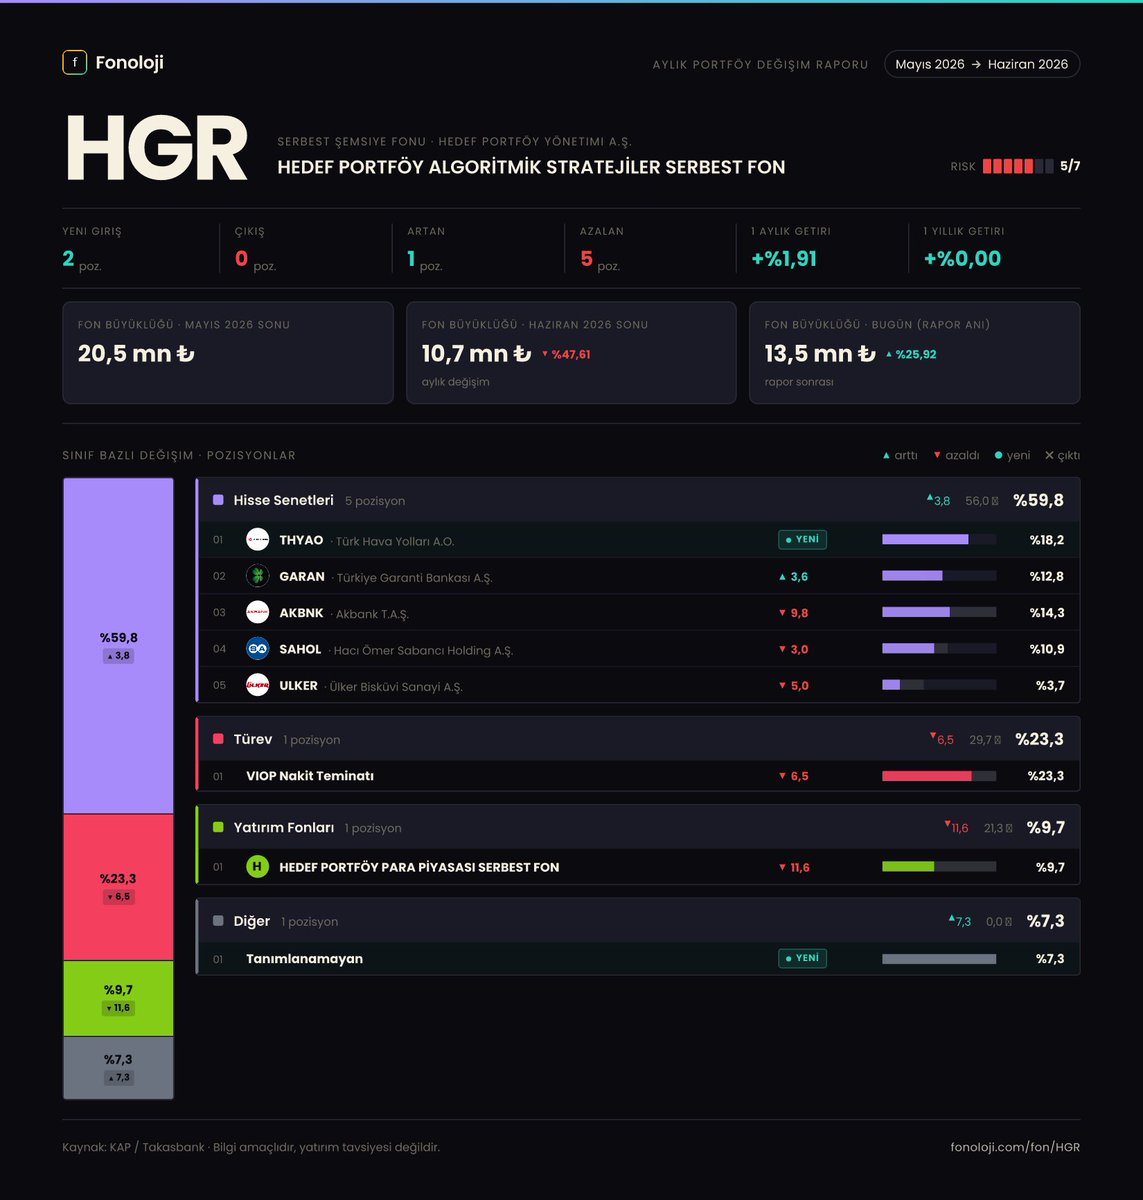The width and height of the screenshot is (1143, 1200).
Task: Click 'Hacı Ömer Sabancı Holding A.Ş.' text
Action: pyautogui.click(x=423, y=650)
